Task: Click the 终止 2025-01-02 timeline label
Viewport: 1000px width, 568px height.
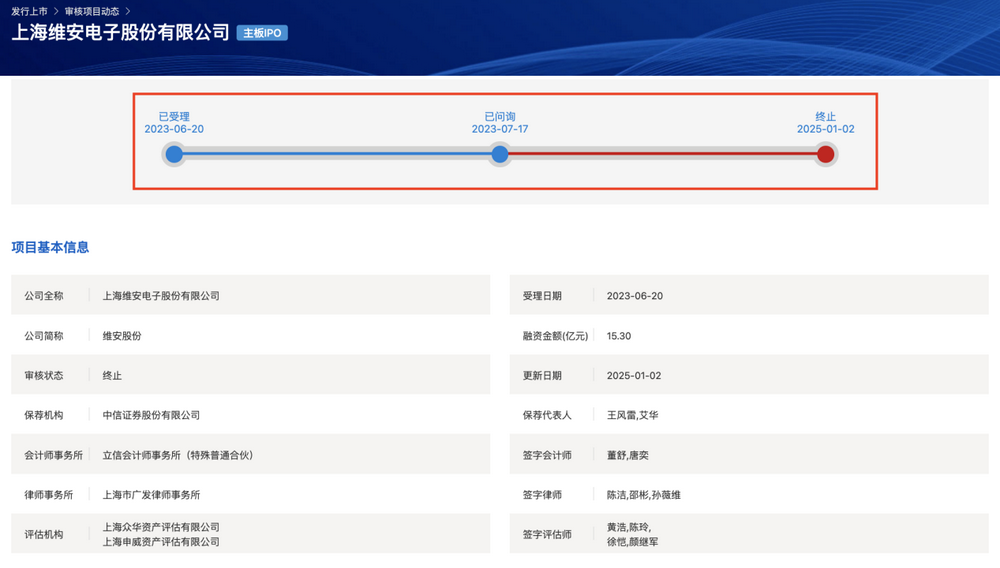Action: [x=825, y=123]
